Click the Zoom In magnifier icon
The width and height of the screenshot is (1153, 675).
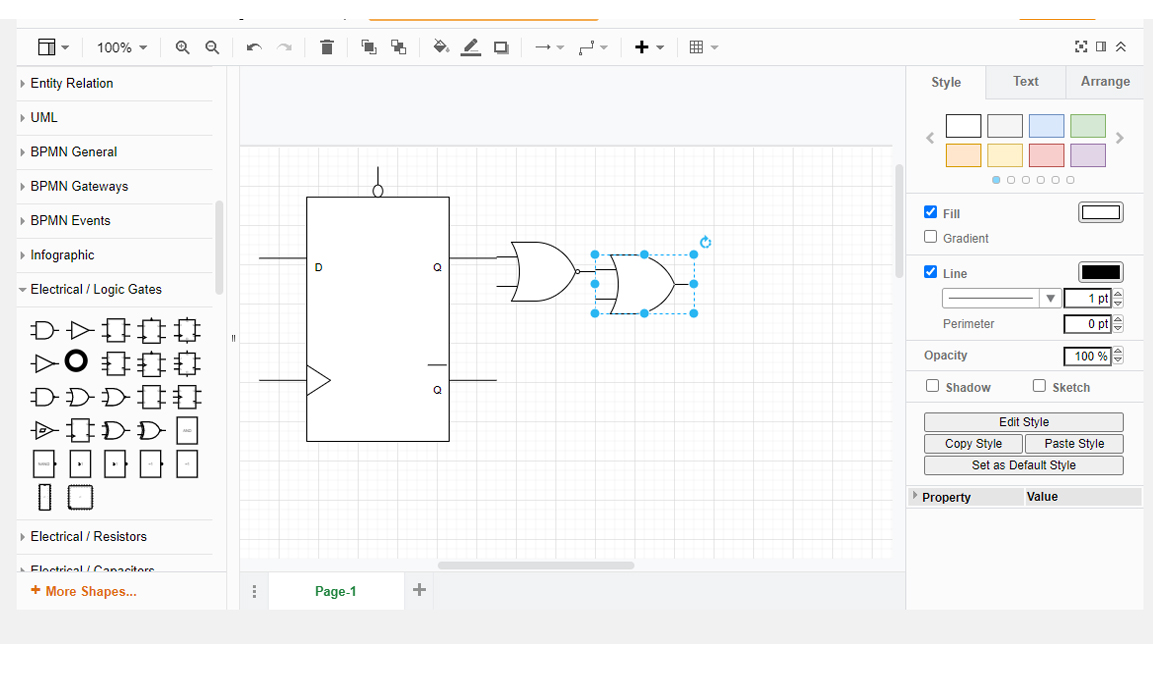182,47
